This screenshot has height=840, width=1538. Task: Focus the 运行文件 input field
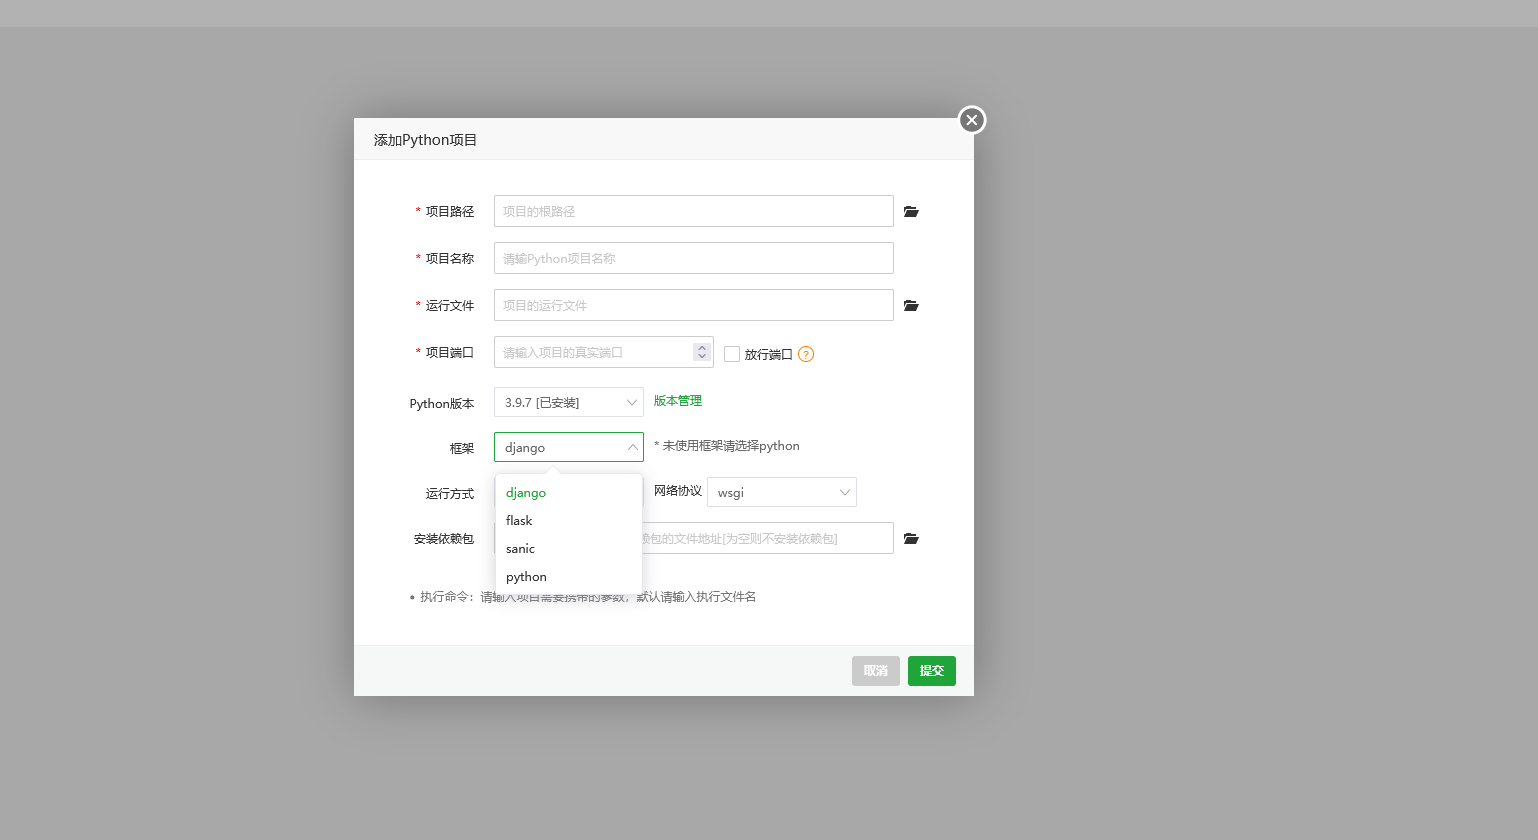[694, 305]
